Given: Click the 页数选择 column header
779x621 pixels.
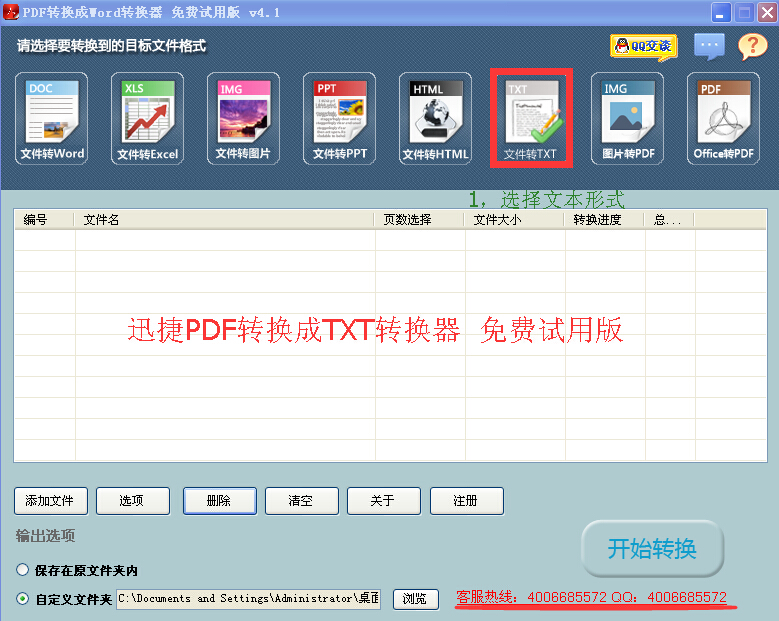Looking at the screenshot, I should [419, 220].
